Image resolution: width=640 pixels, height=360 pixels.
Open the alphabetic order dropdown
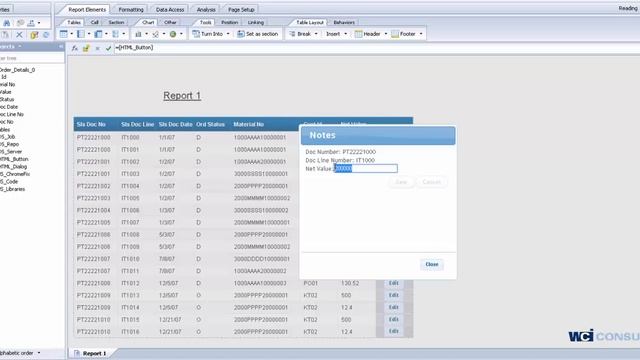point(39,353)
